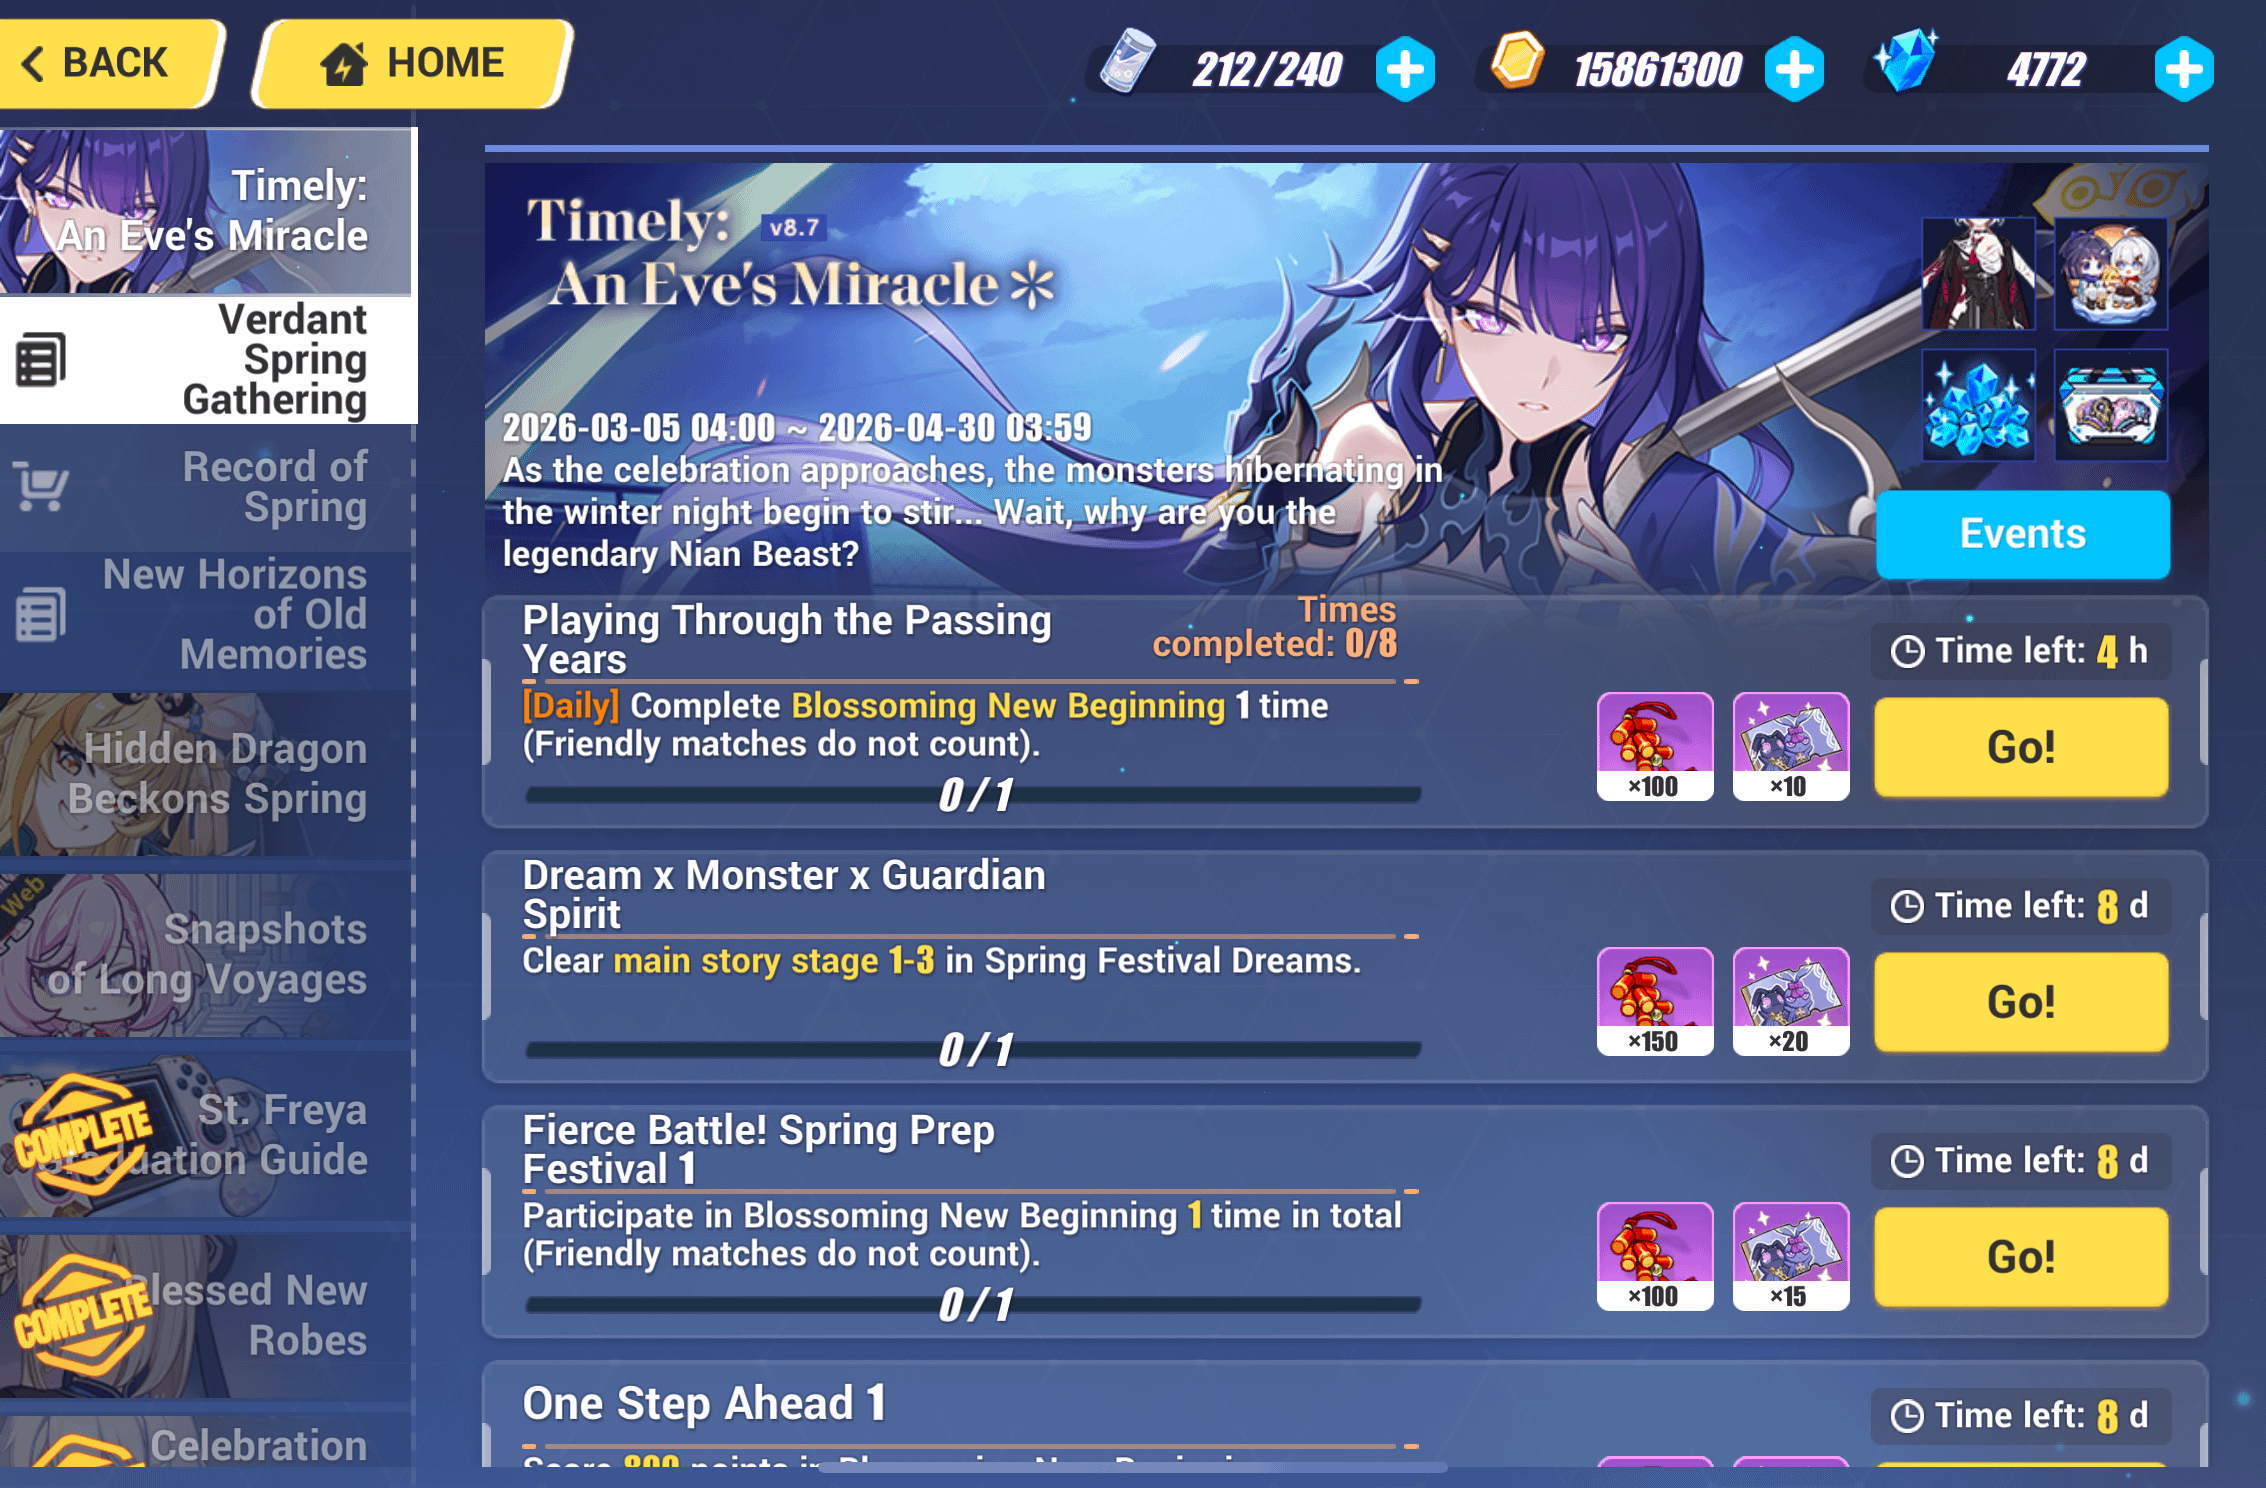Tap the chibi characters reward icon
2266x1488 pixels.
pyautogui.click(x=2111, y=273)
